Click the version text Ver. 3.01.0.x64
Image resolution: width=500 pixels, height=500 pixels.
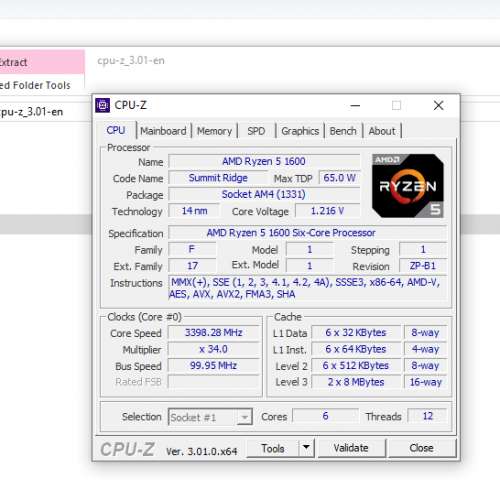(x=202, y=451)
